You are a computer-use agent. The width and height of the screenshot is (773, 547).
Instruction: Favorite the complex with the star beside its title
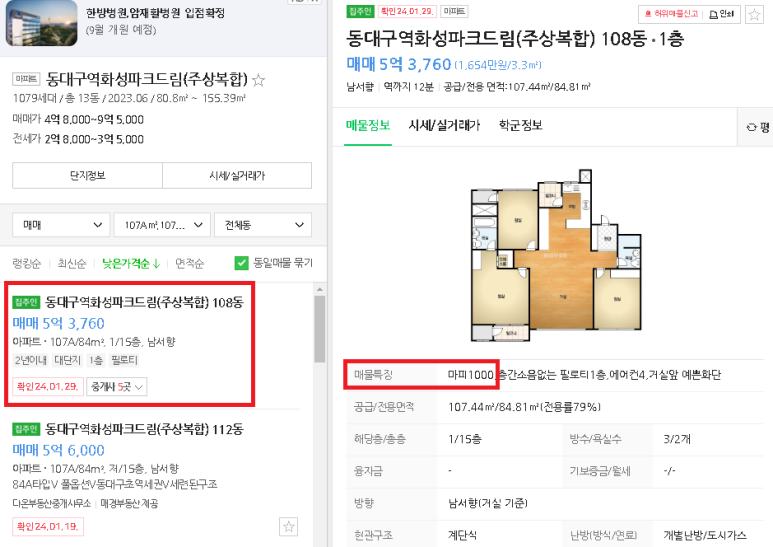tap(258, 80)
